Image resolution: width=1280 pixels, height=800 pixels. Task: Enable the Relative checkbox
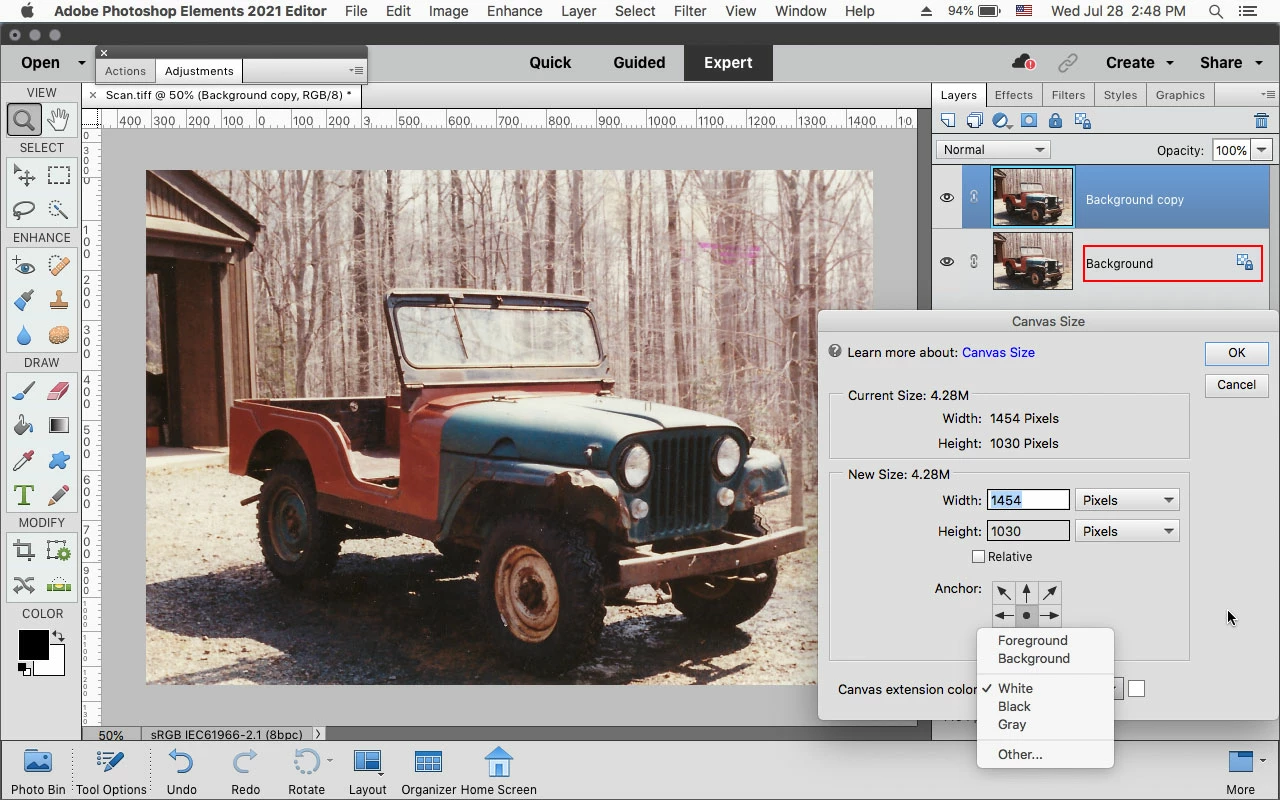point(978,557)
